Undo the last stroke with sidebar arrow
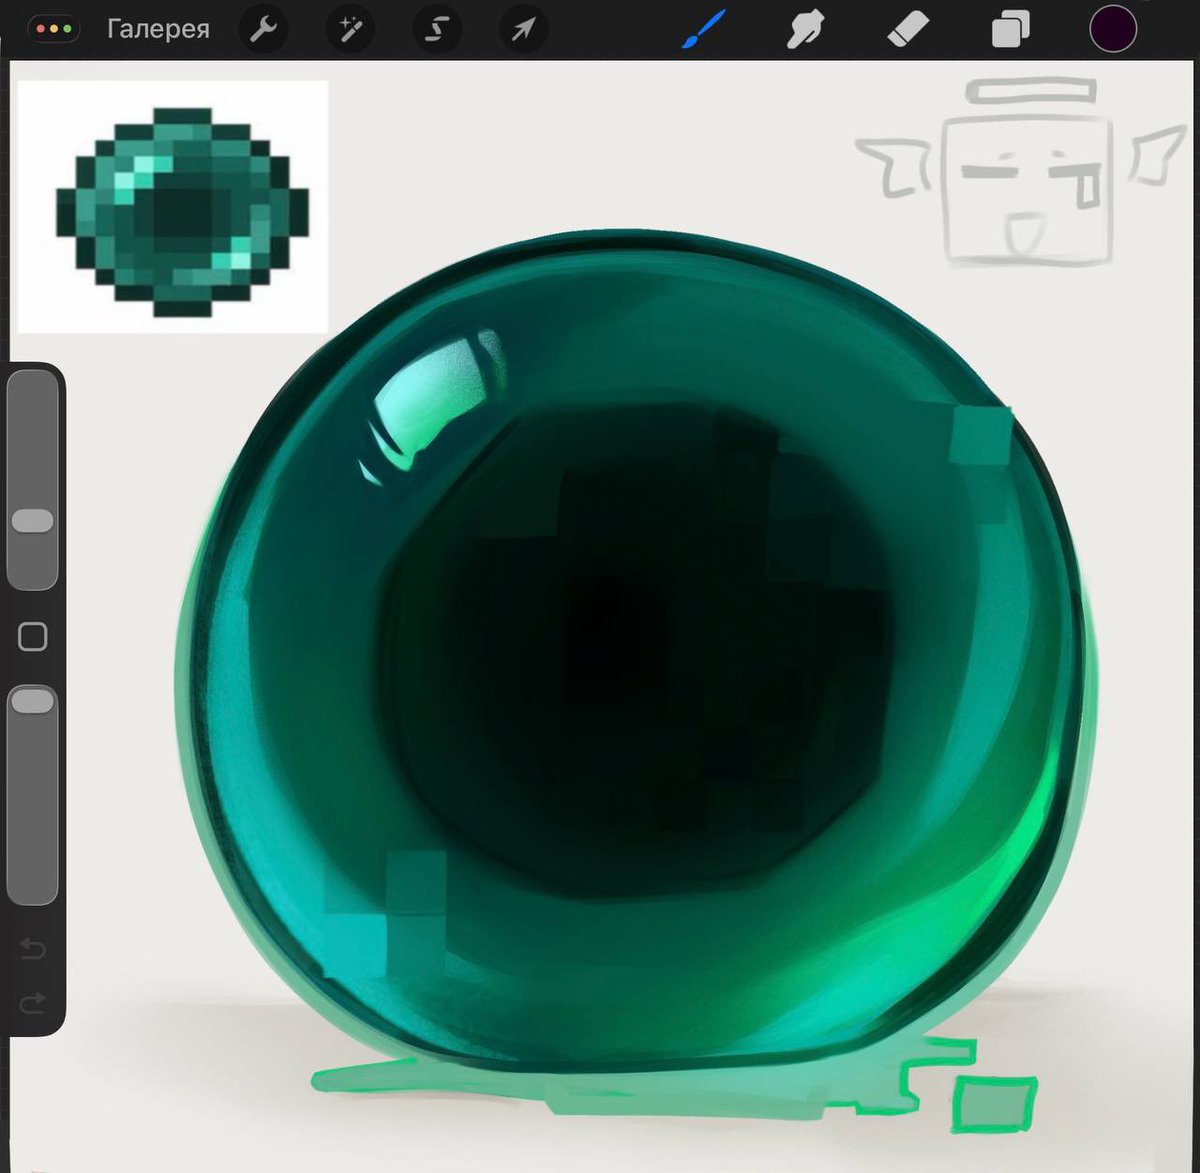1200x1173 pixels. pos(33,948)
